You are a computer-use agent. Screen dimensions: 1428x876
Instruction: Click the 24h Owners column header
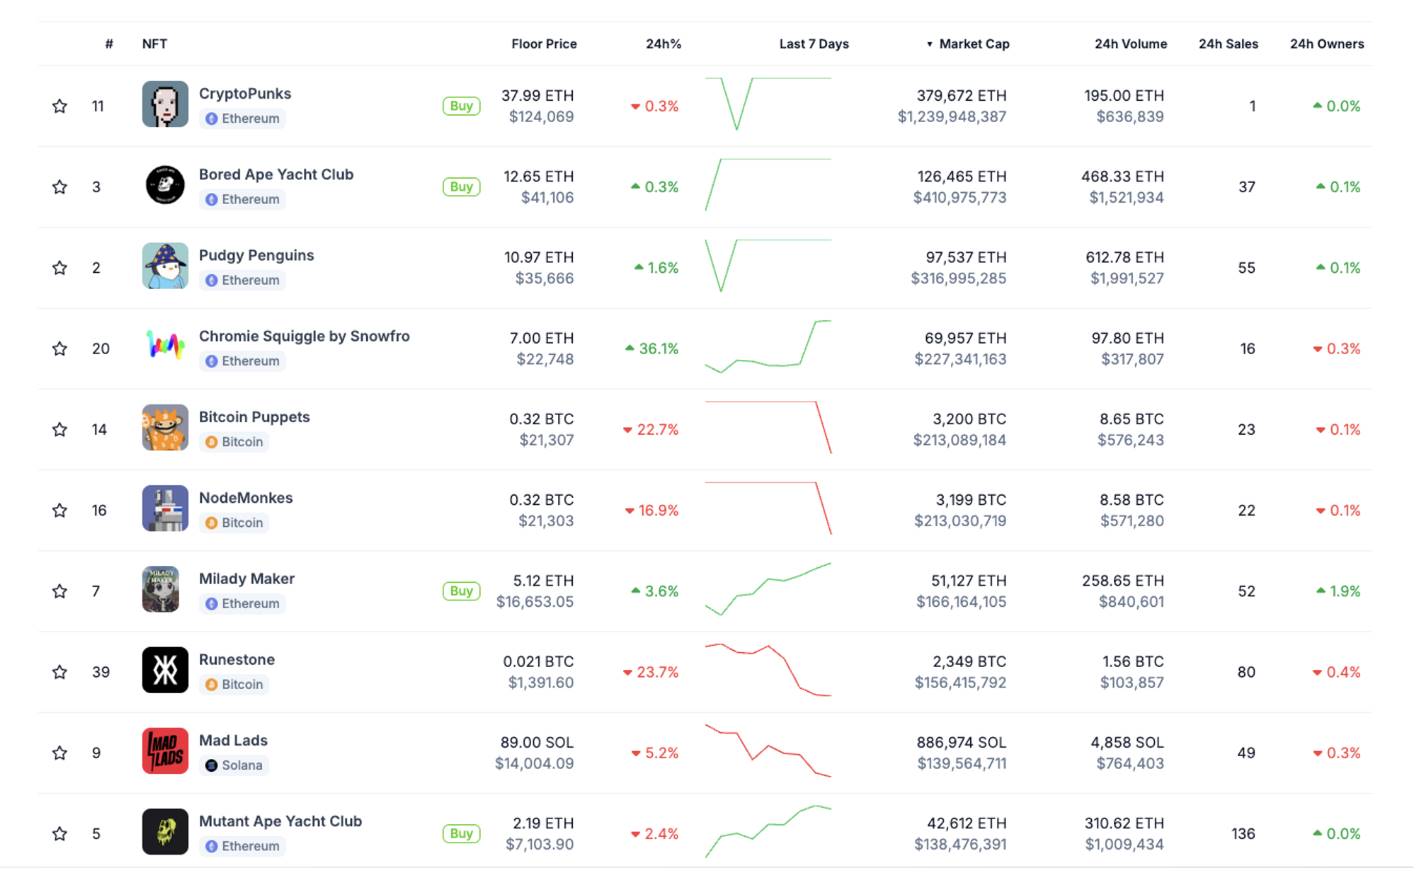click(x=1326, y=44)
